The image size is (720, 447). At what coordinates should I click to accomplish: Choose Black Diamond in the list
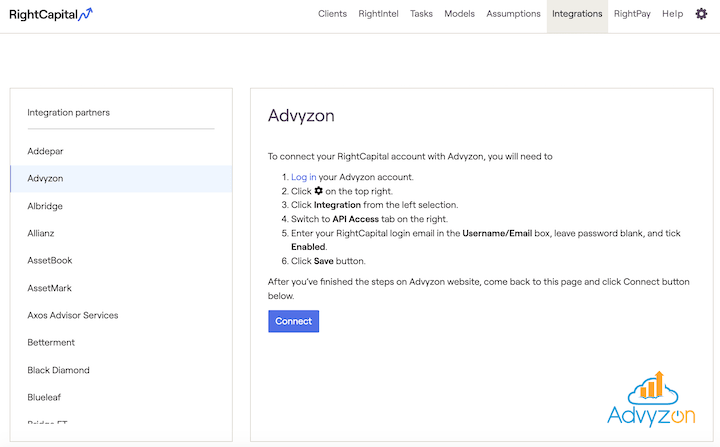pyautogui.click(x=121, y=370)
